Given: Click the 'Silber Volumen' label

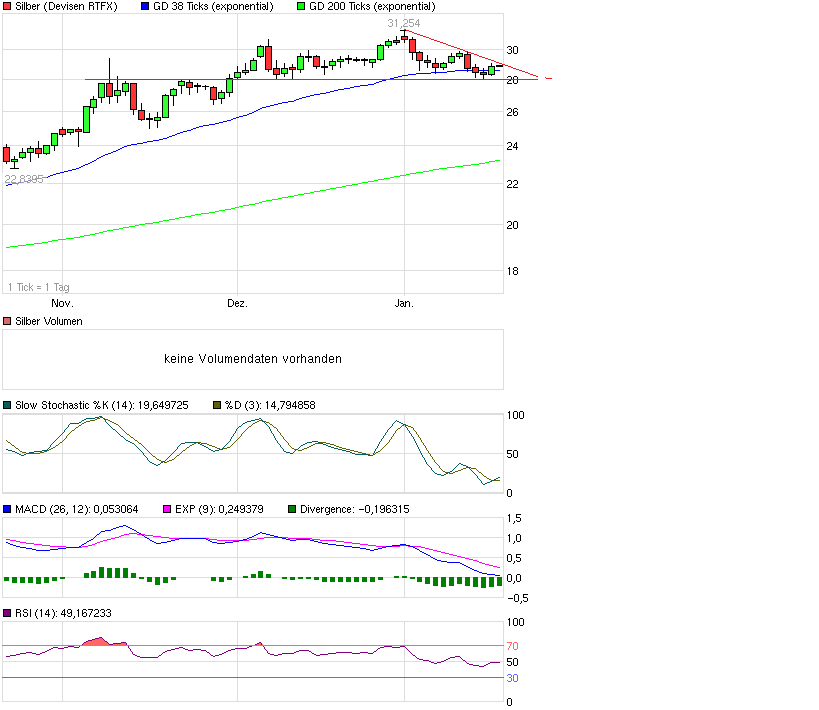Looking at the screenshot, I should 49,321.
